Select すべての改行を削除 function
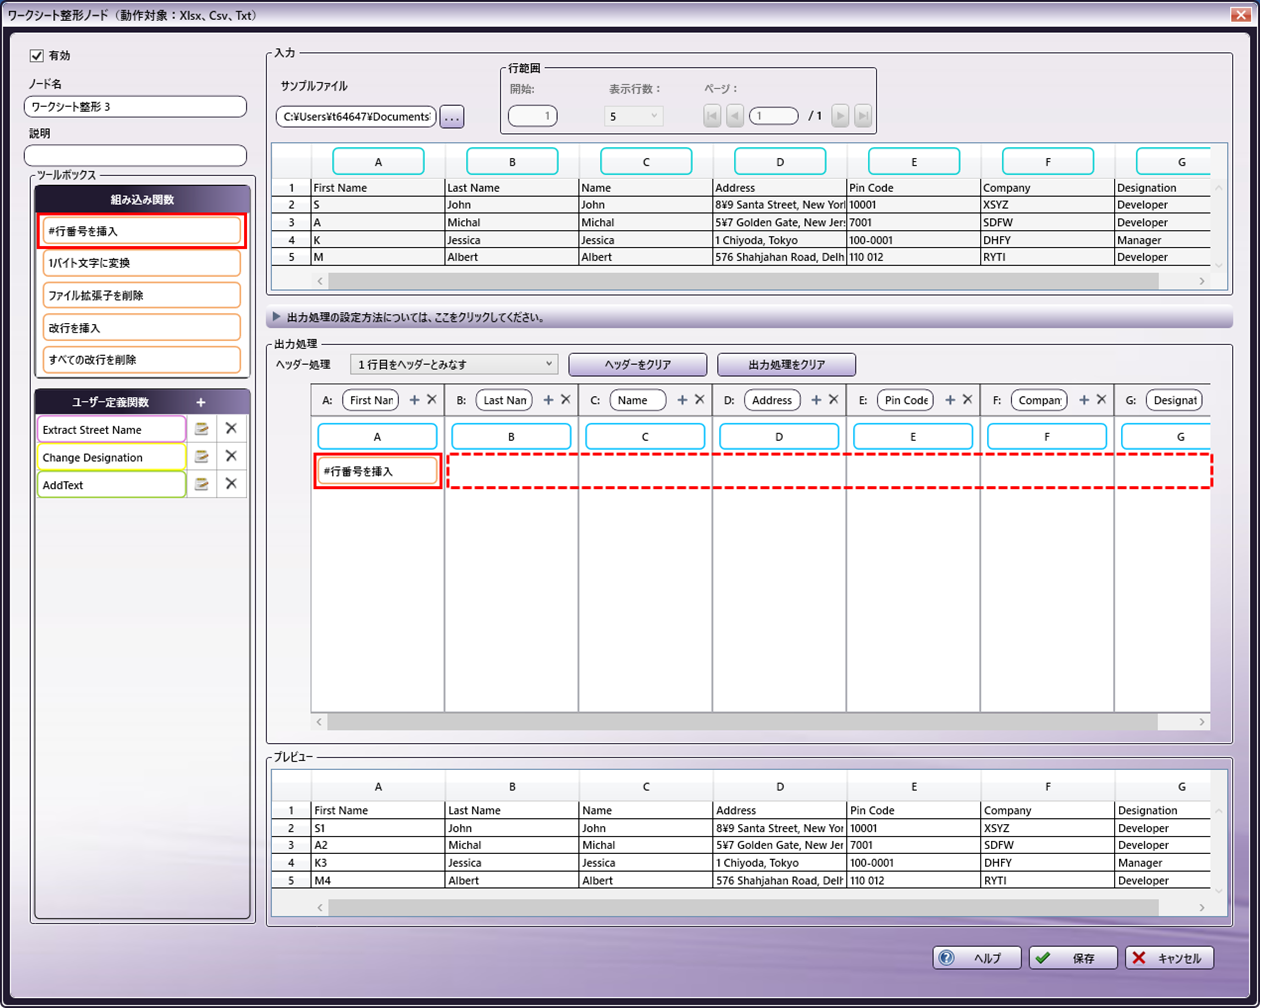 pyautogui.click(x=141, y=359)
